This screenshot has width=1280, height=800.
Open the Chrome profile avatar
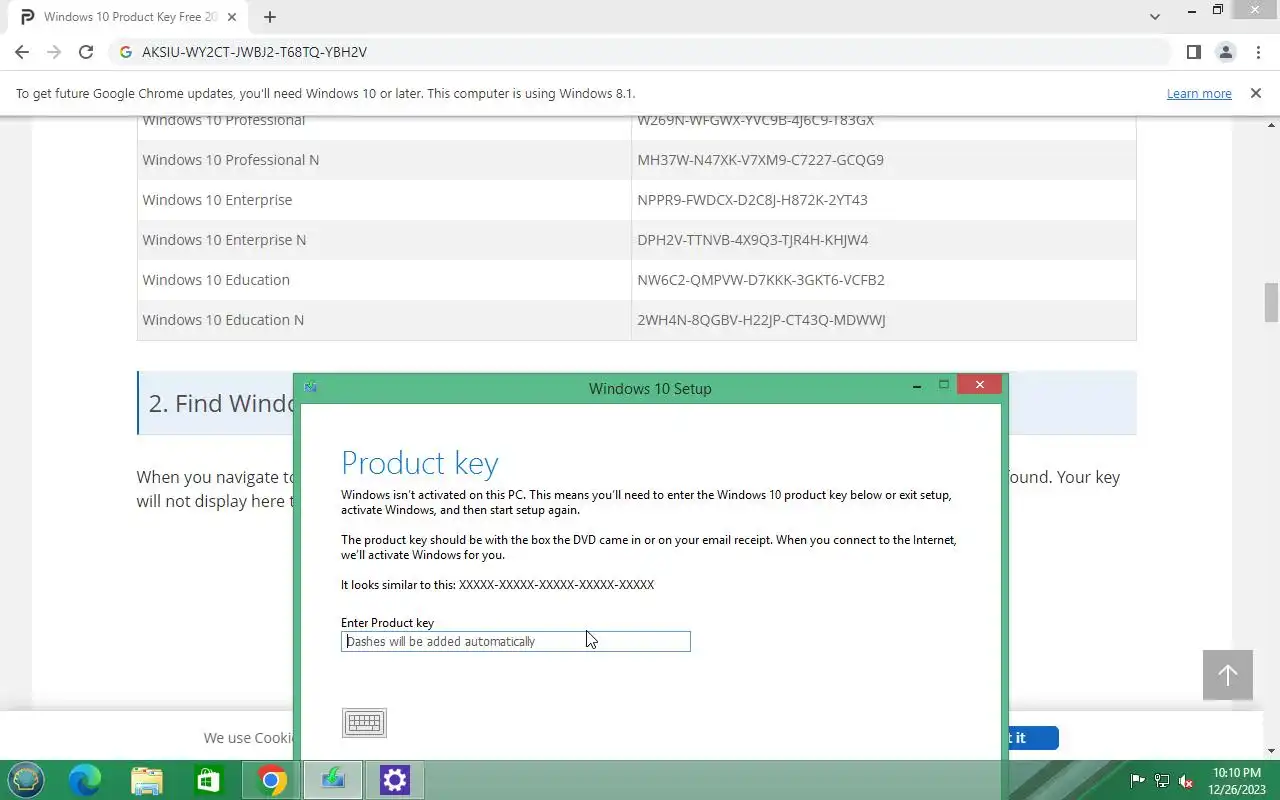[x=1225, y=52]
